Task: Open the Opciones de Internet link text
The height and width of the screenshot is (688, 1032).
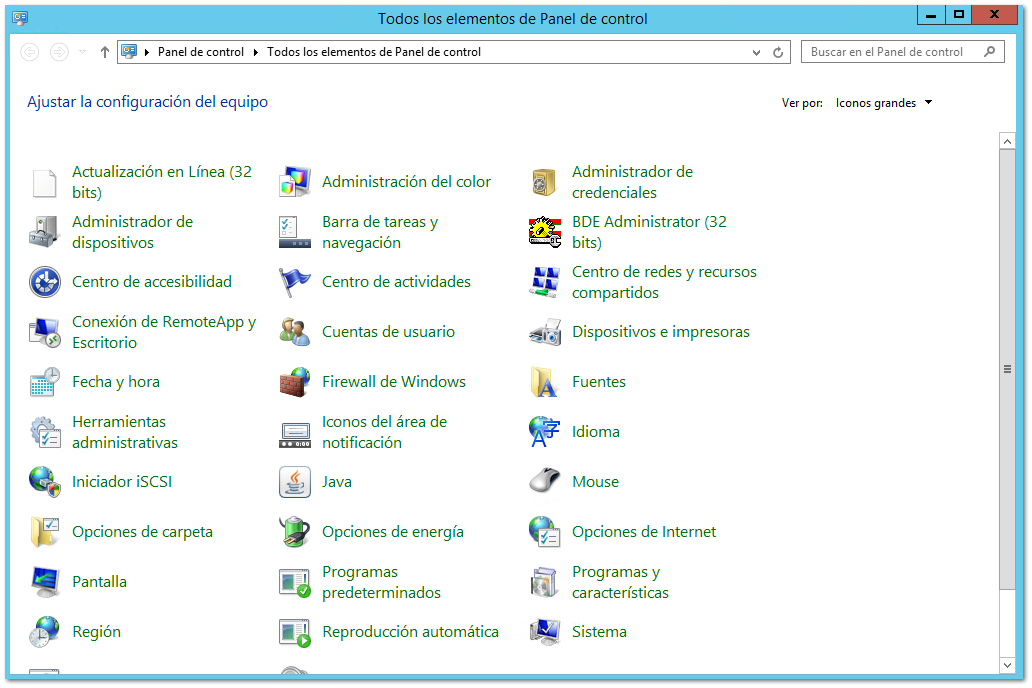Action: point(644,532)
